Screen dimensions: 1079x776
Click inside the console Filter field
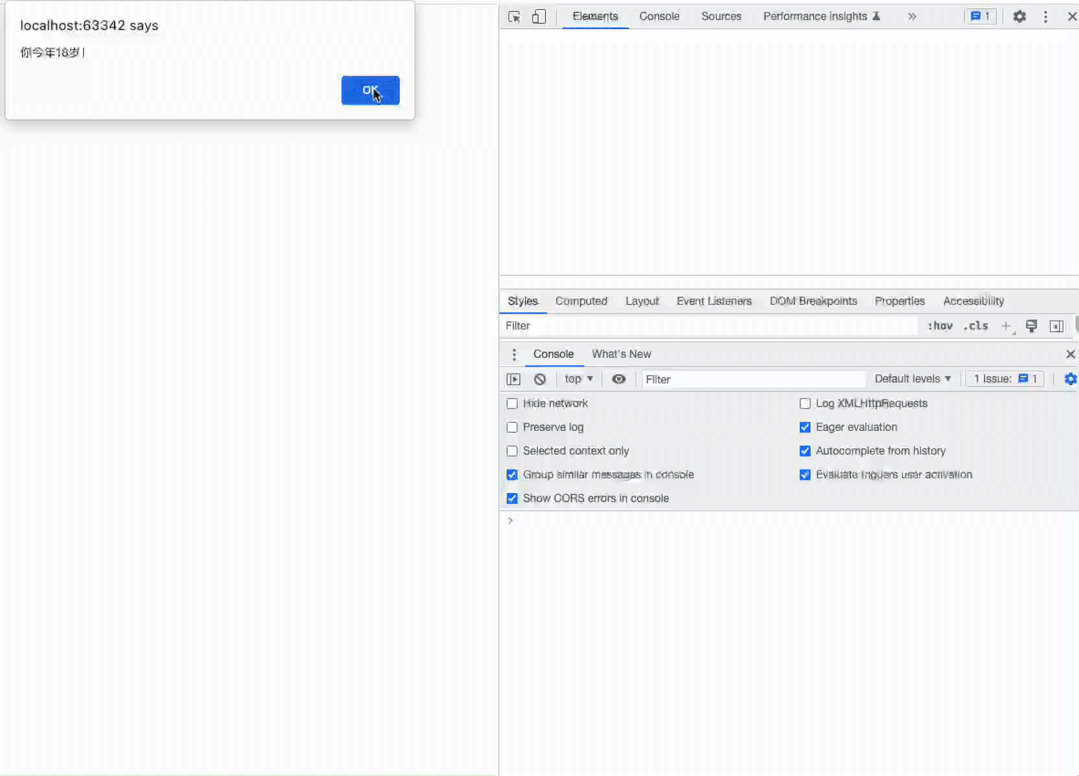tap(750, 378)
